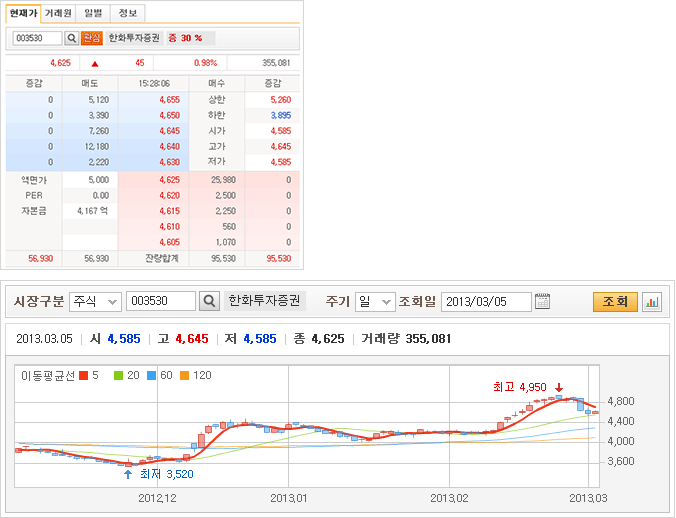The height and width of the screenshot is (518, 676).
Task: Click the search magnifier in the chart toolbar
Action: click(209, 301)
